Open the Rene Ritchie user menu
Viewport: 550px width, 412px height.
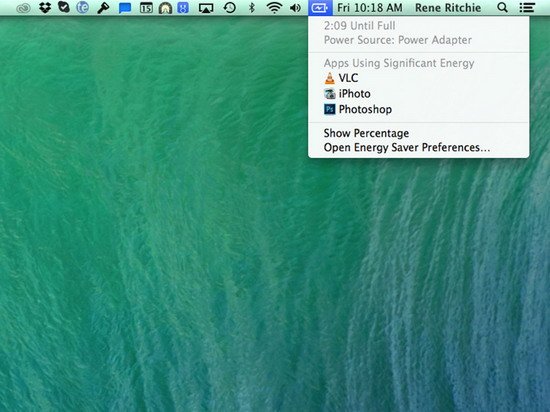pyautogui.click(x=448, y=8)
